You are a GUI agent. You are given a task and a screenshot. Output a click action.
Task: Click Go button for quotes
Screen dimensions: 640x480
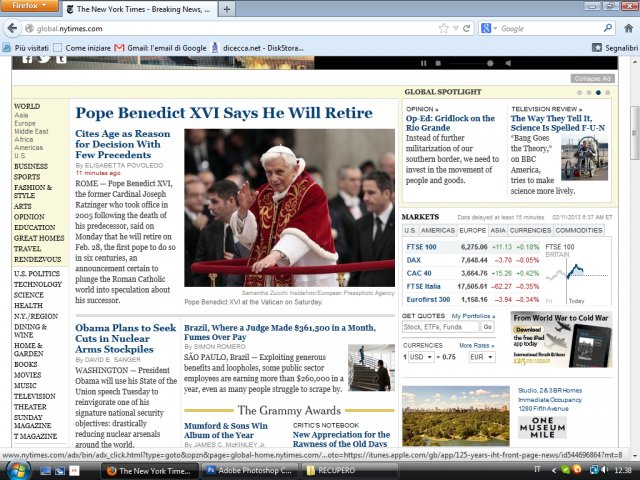[487, 327]
